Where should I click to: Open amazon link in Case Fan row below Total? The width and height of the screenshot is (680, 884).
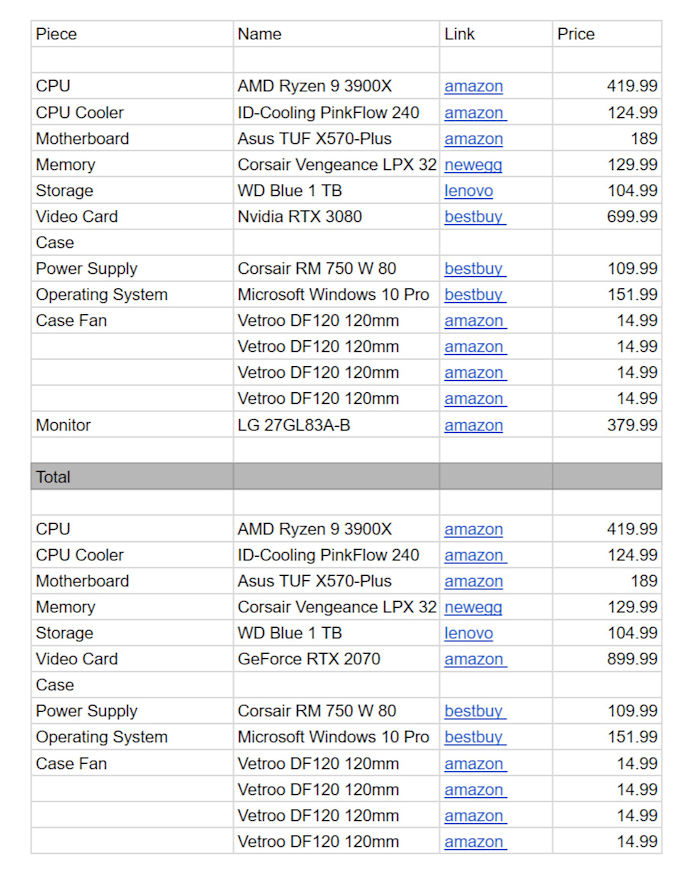pyautogui.click(x=475, y=763)
